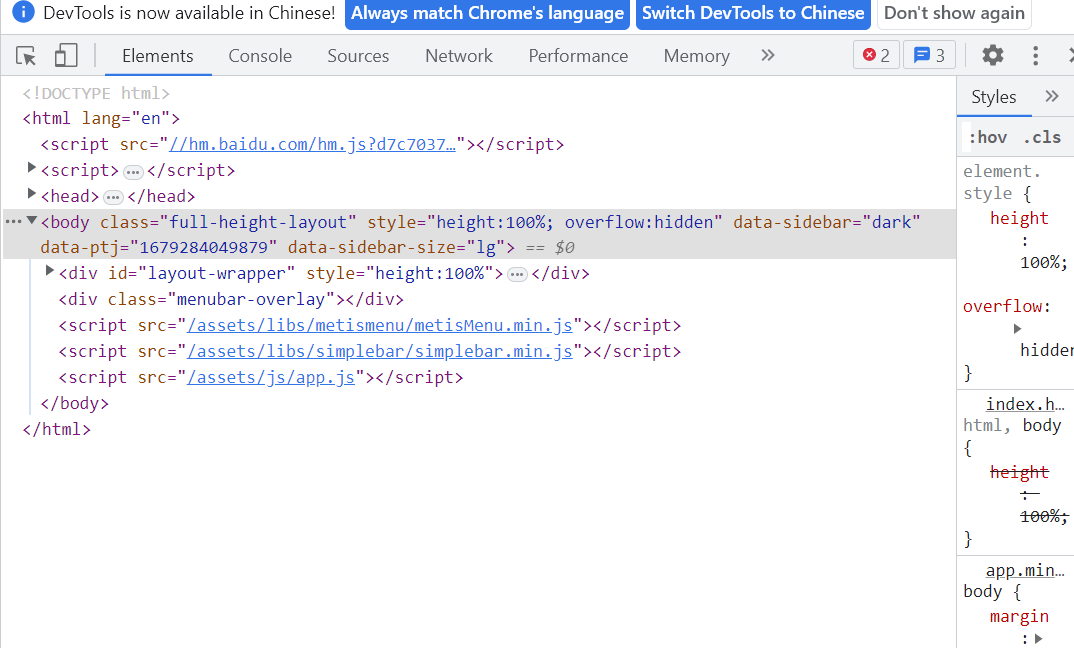The width and height of the screenshot is (1074, 648).
Task: Select the closing </html> tag
Action: coord(57,429)
